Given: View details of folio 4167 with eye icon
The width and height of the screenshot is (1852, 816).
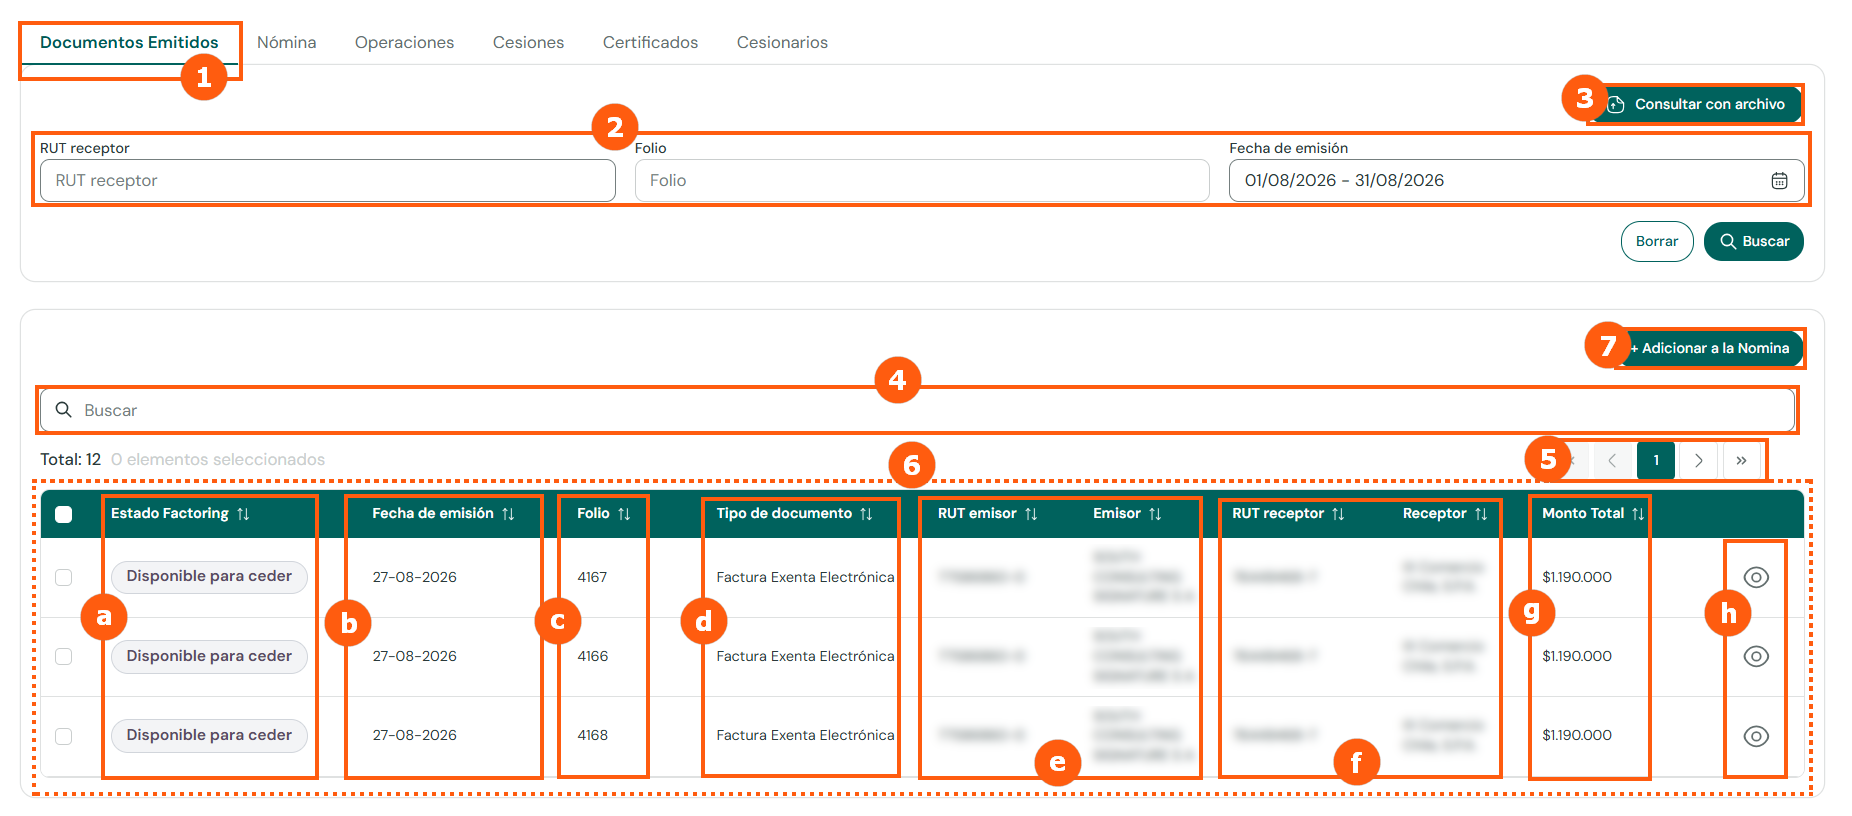Looking at the screenshot, I should point(1756,577).
